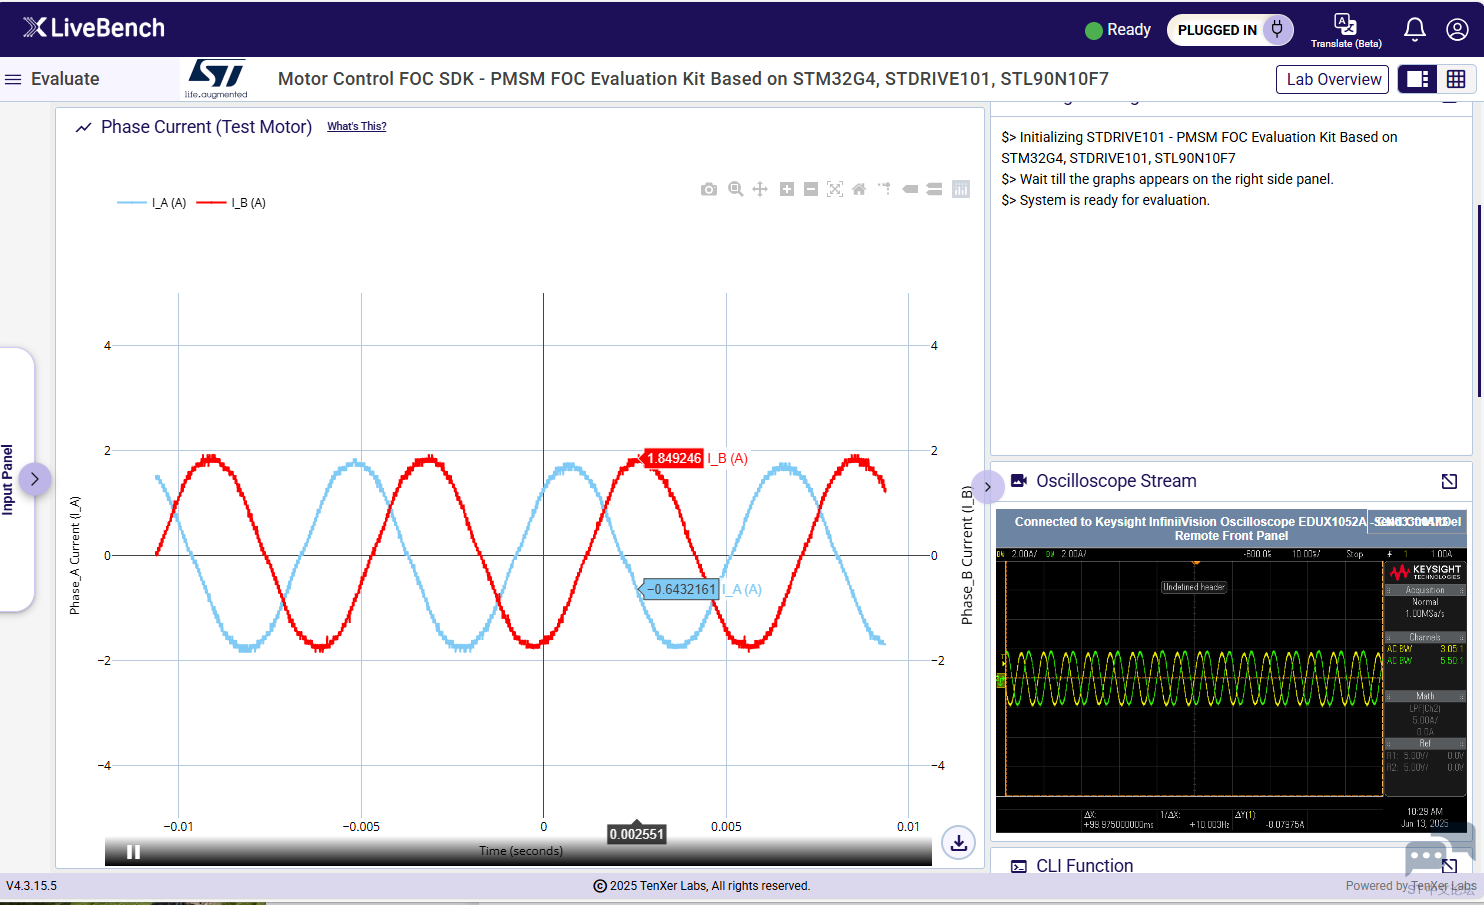This screenshot has width=1484, height=905.
Task: Open the Evaluate hamburger menu
Action: point(13,79)
